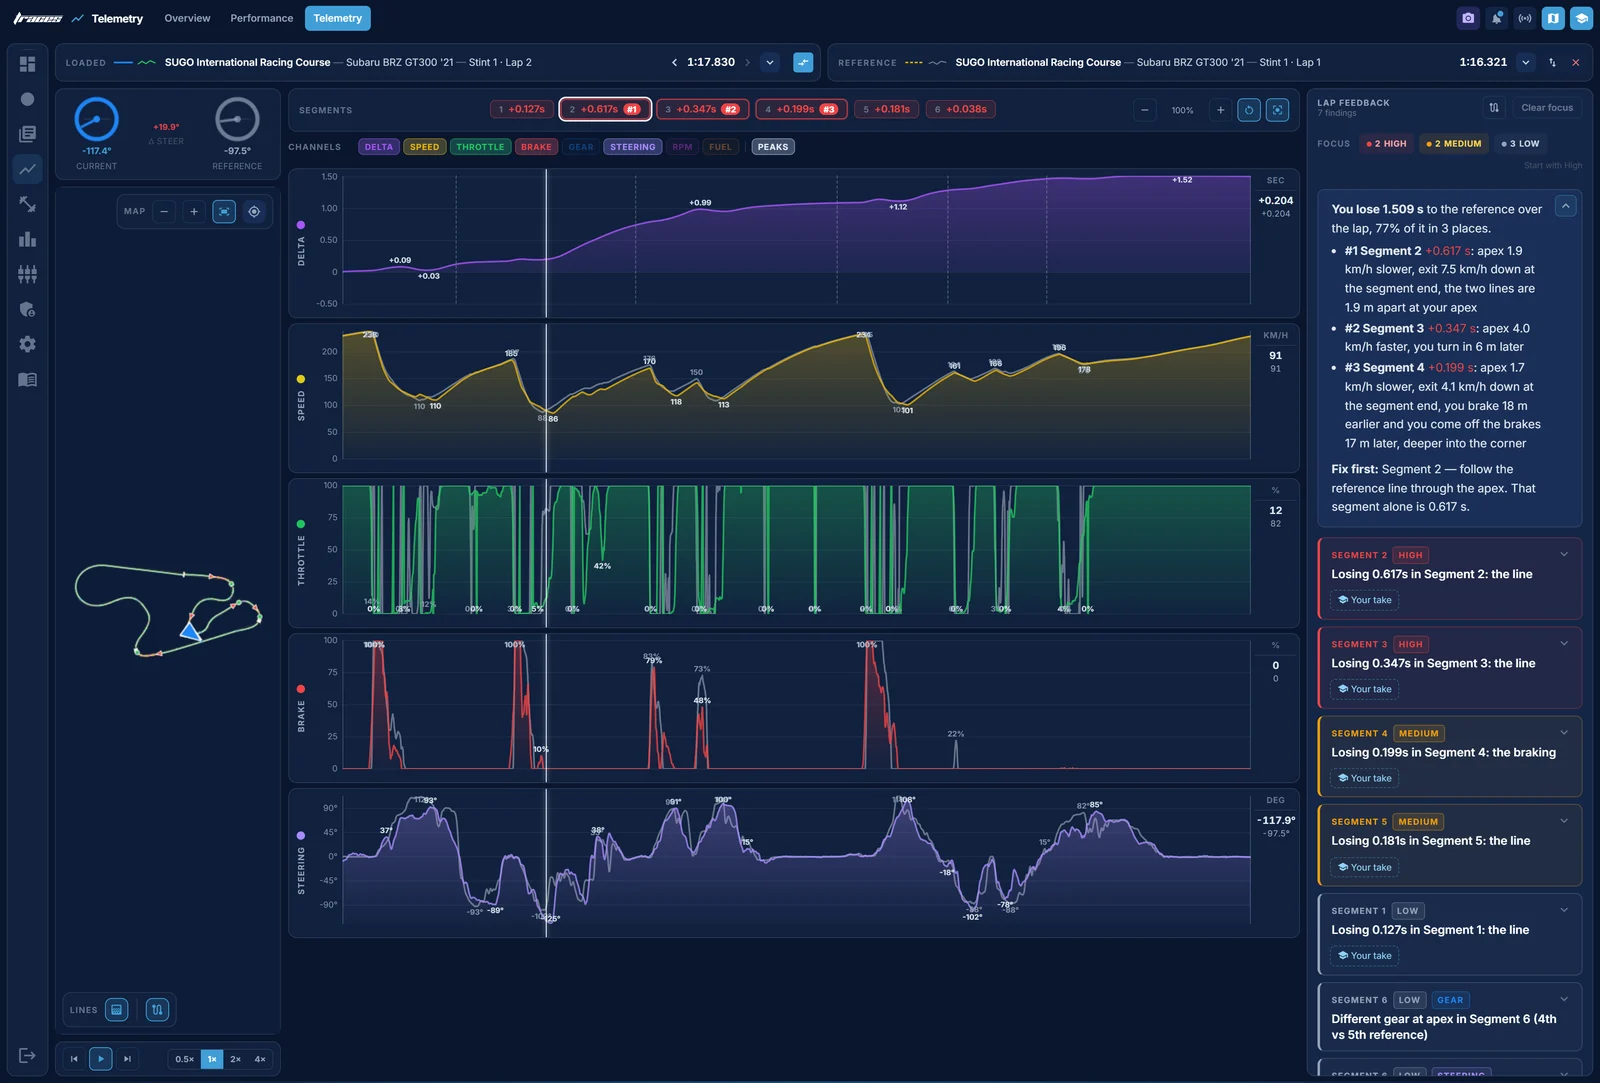Viewport: 1600px width, 1083px height.
Task: Select segment 3 chip +0.347s
Action: tap(703, 109)
